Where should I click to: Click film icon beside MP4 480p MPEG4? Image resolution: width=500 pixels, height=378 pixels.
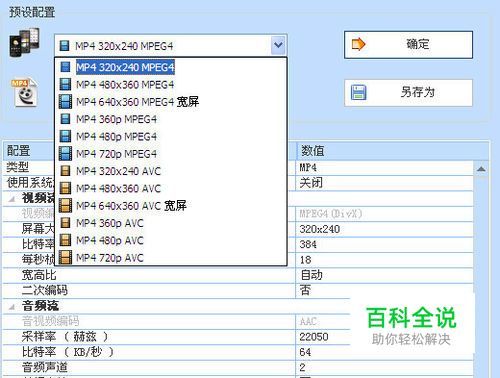pos(65,136)
